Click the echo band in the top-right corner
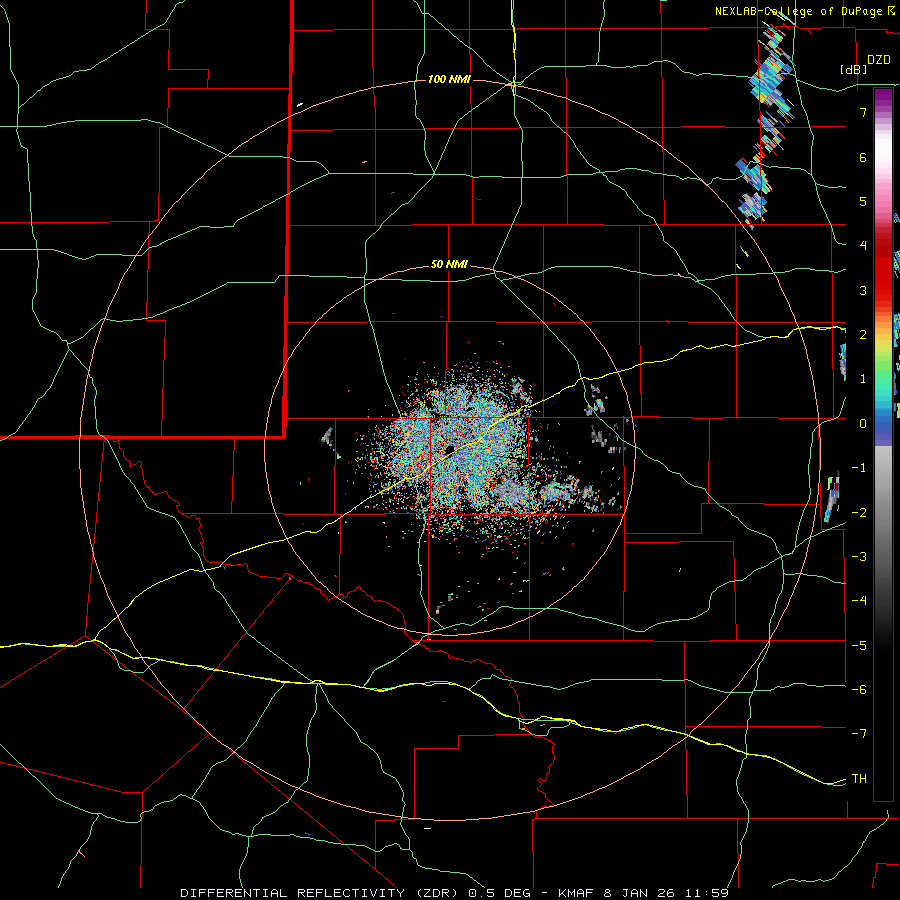900x900 pixels. point(766,123)
